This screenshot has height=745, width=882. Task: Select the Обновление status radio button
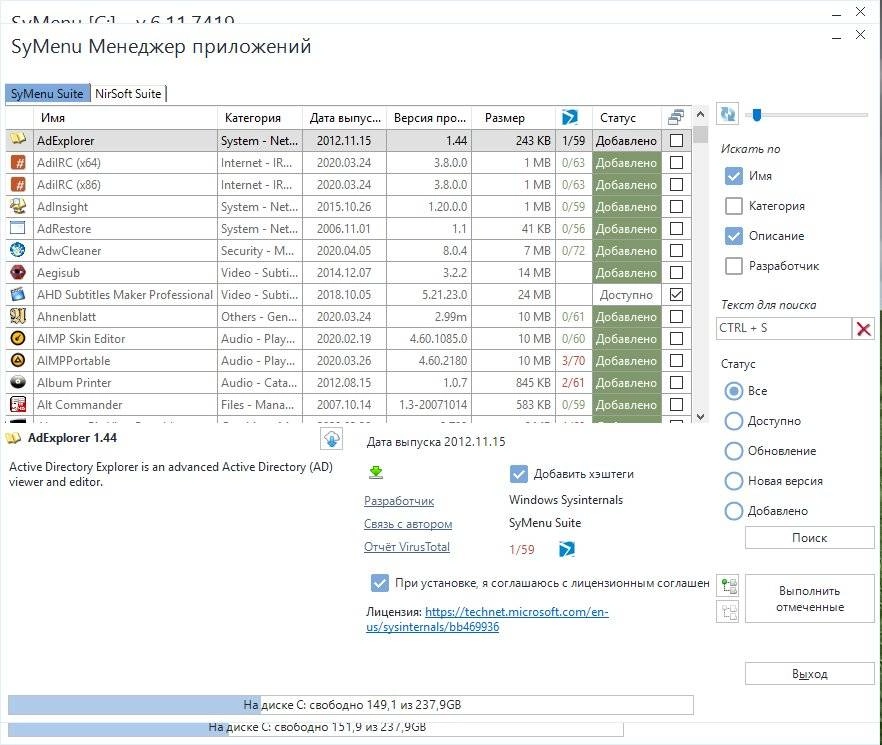pos(734,451)
